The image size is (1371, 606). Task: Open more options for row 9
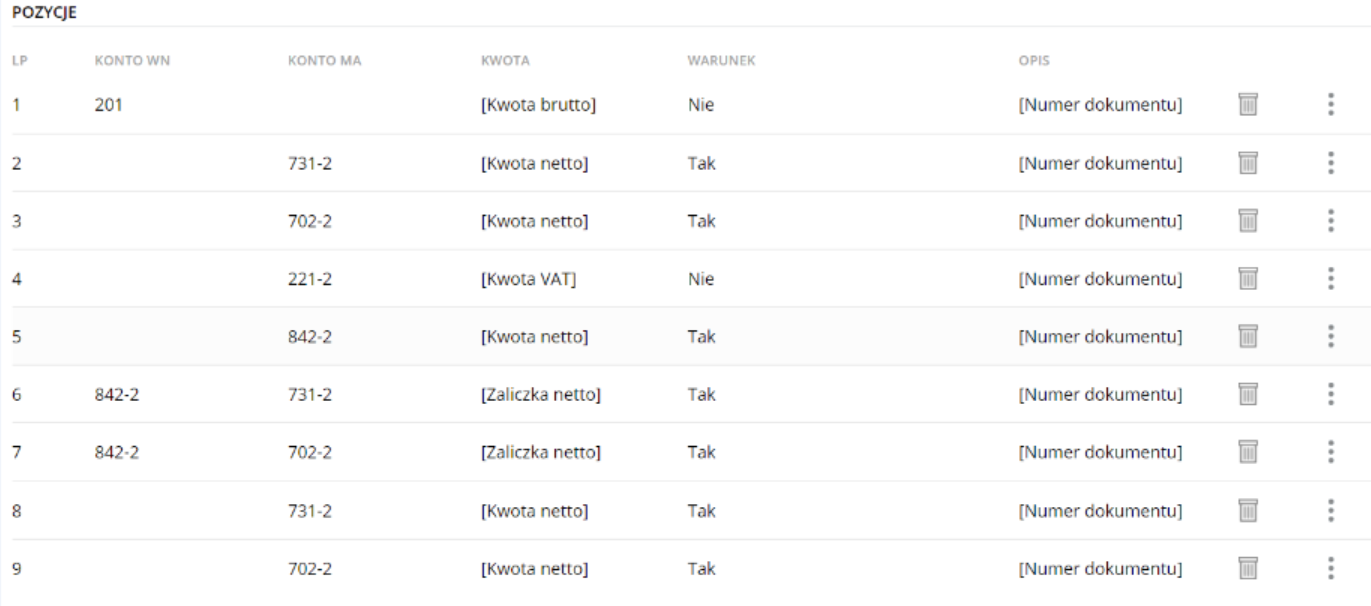point(1330,568)
